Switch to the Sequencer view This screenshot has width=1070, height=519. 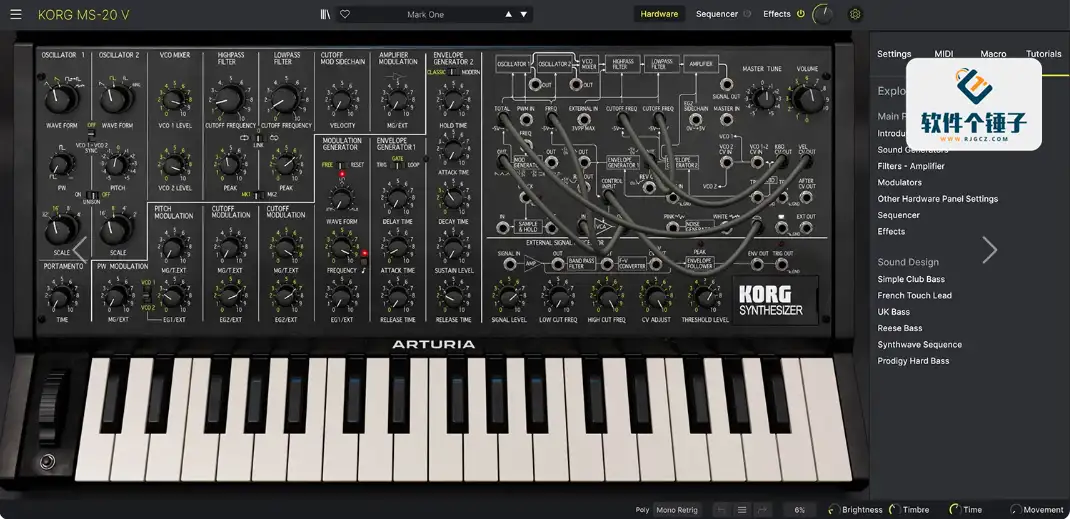tap(717, 14)
